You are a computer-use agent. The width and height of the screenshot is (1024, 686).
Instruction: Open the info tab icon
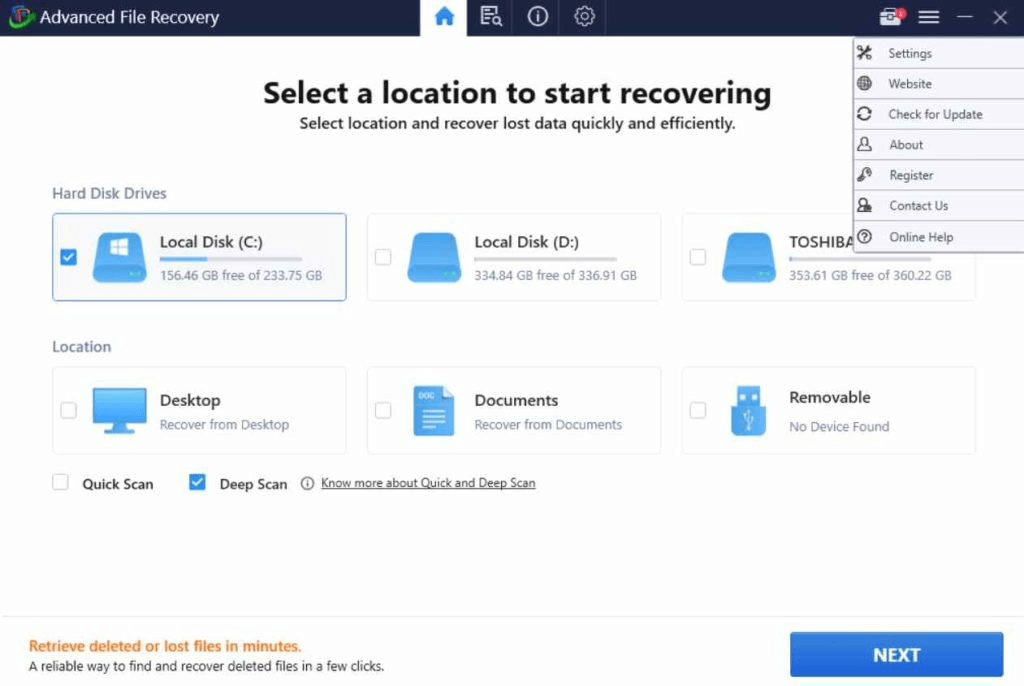pos(537,16)
